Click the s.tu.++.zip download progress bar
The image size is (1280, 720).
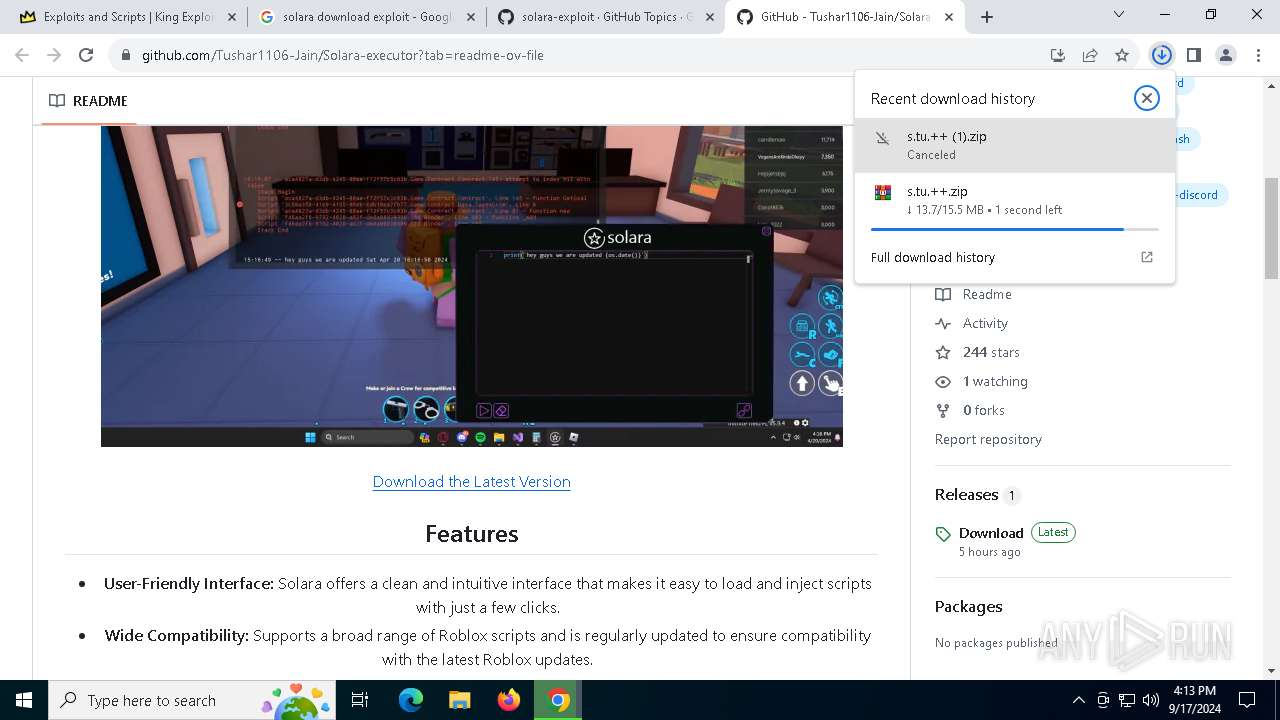pyautogui.click(x=1014, y=229)
